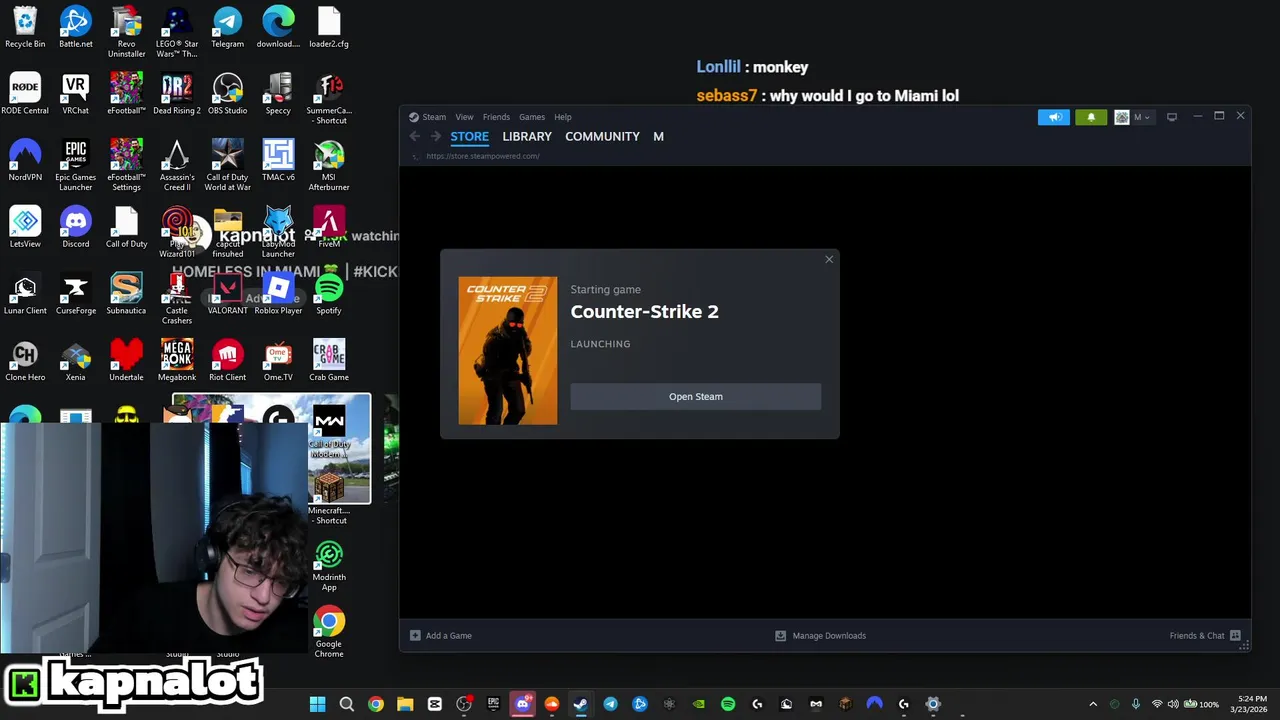Select the VRChat desktop icon
Viewport: 1280px width, 720px height.
[x=75, y=94]
